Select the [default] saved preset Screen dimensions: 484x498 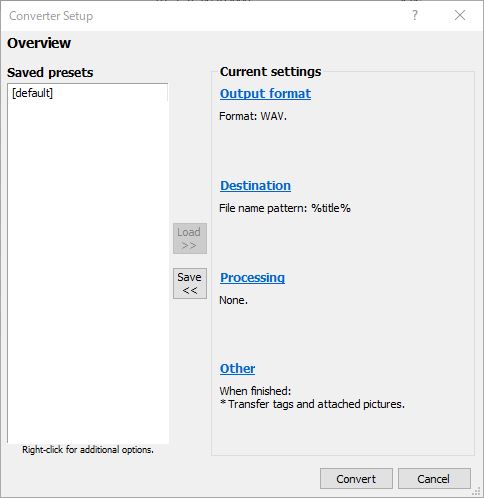(x=32, y=93)
